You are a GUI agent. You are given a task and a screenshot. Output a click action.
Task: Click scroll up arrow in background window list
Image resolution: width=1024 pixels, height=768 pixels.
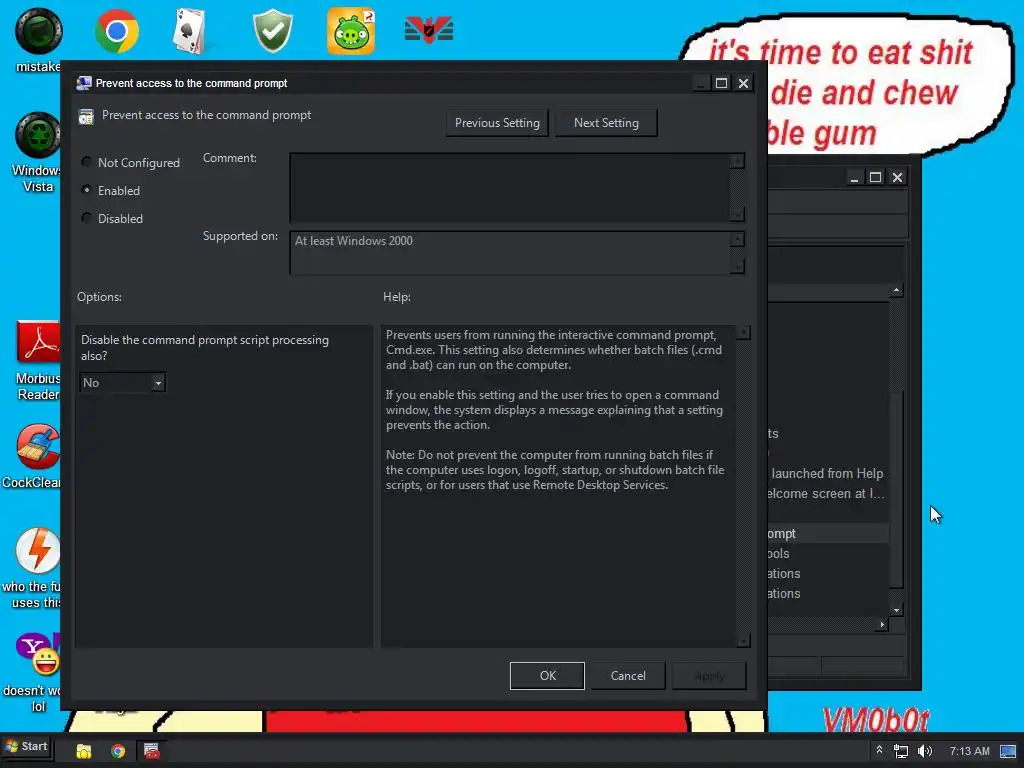pyautogui.click(x=897, y=291)
